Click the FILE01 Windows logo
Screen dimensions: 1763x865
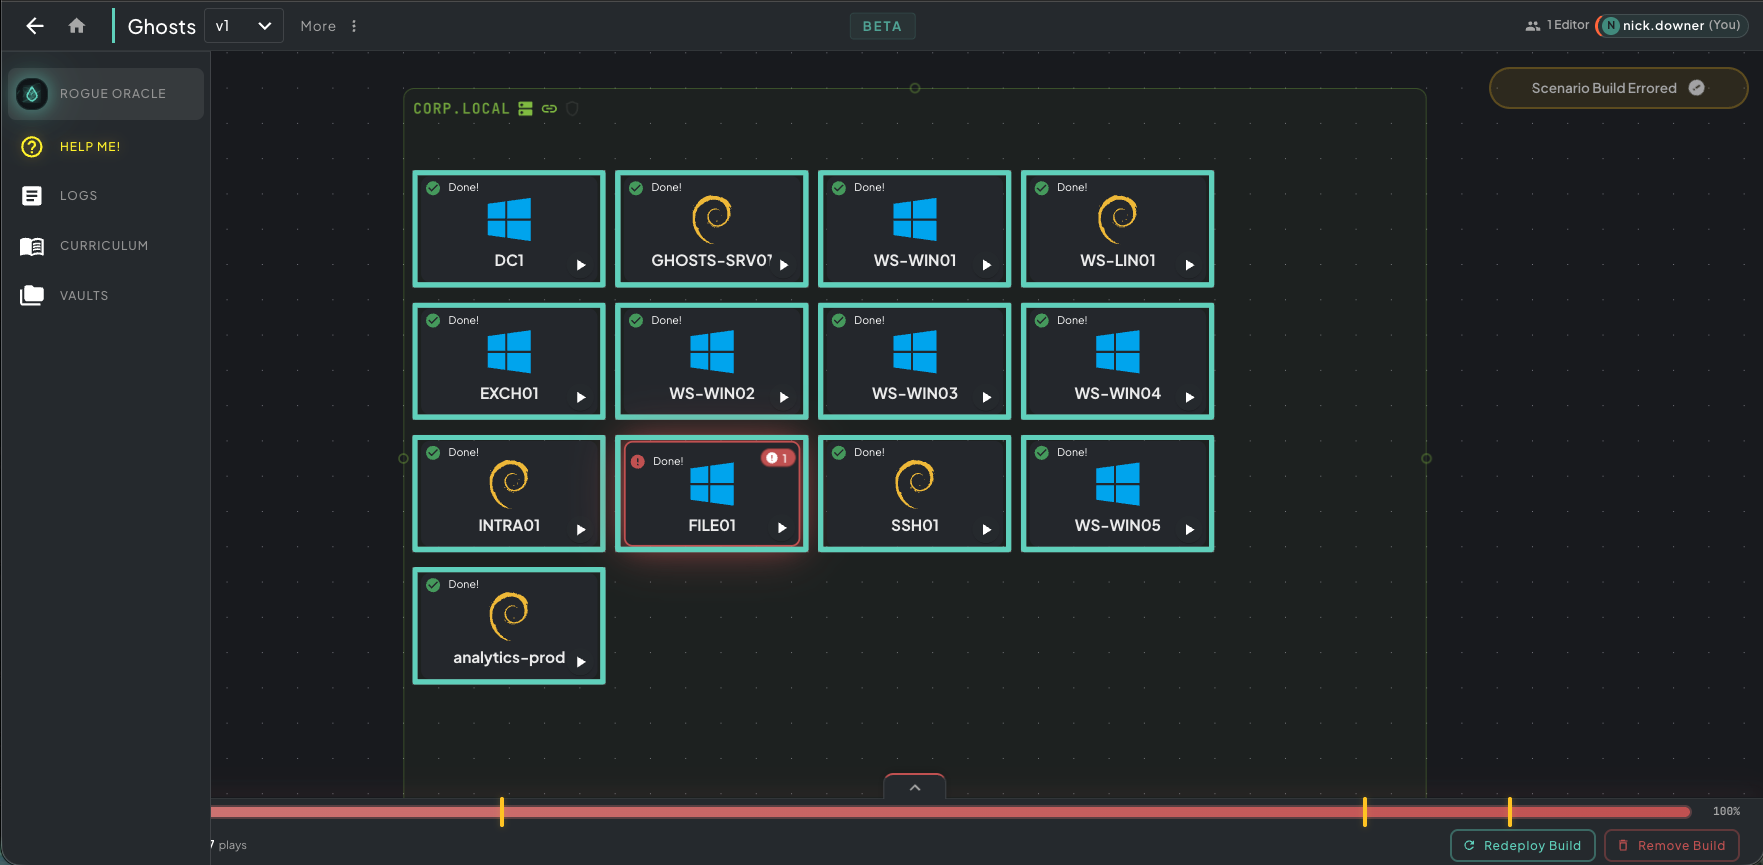coord(712,484)
